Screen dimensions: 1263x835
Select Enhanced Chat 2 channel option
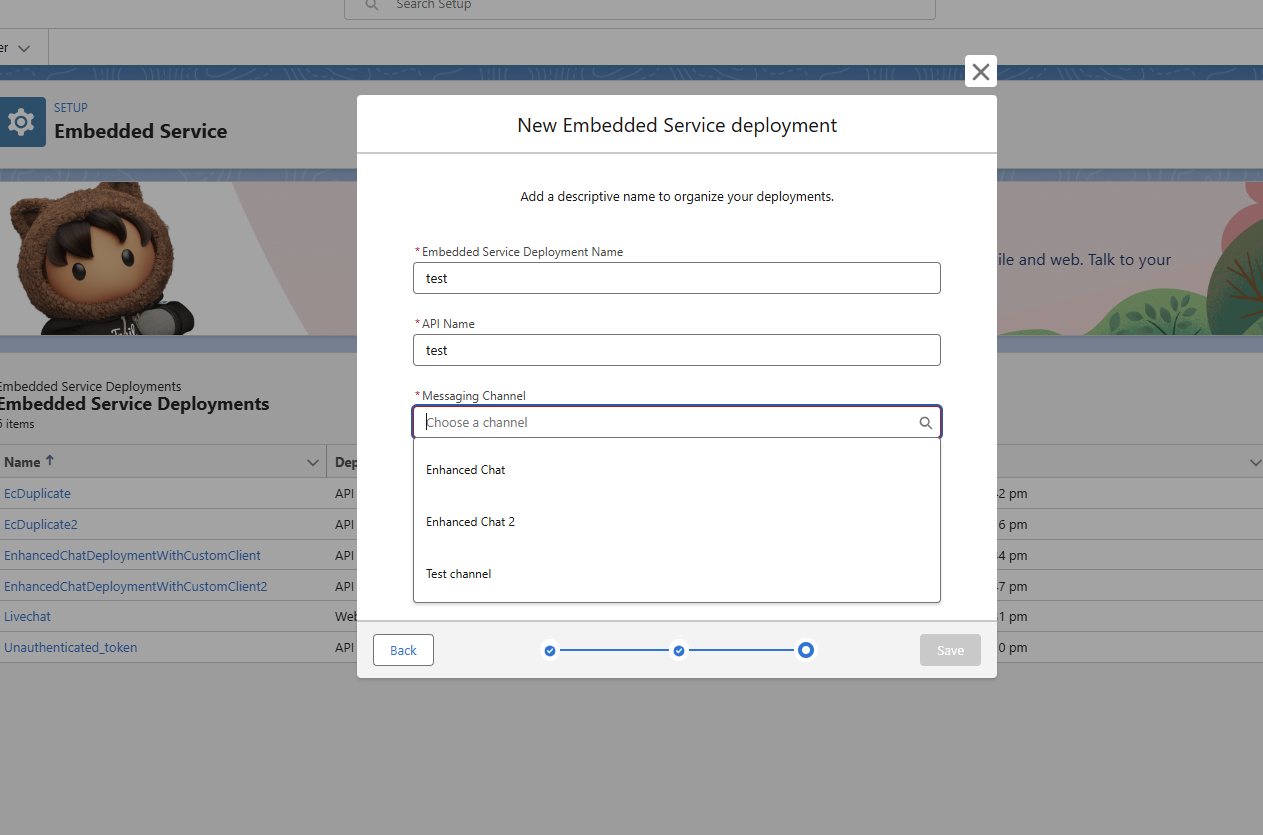(677, 522)
